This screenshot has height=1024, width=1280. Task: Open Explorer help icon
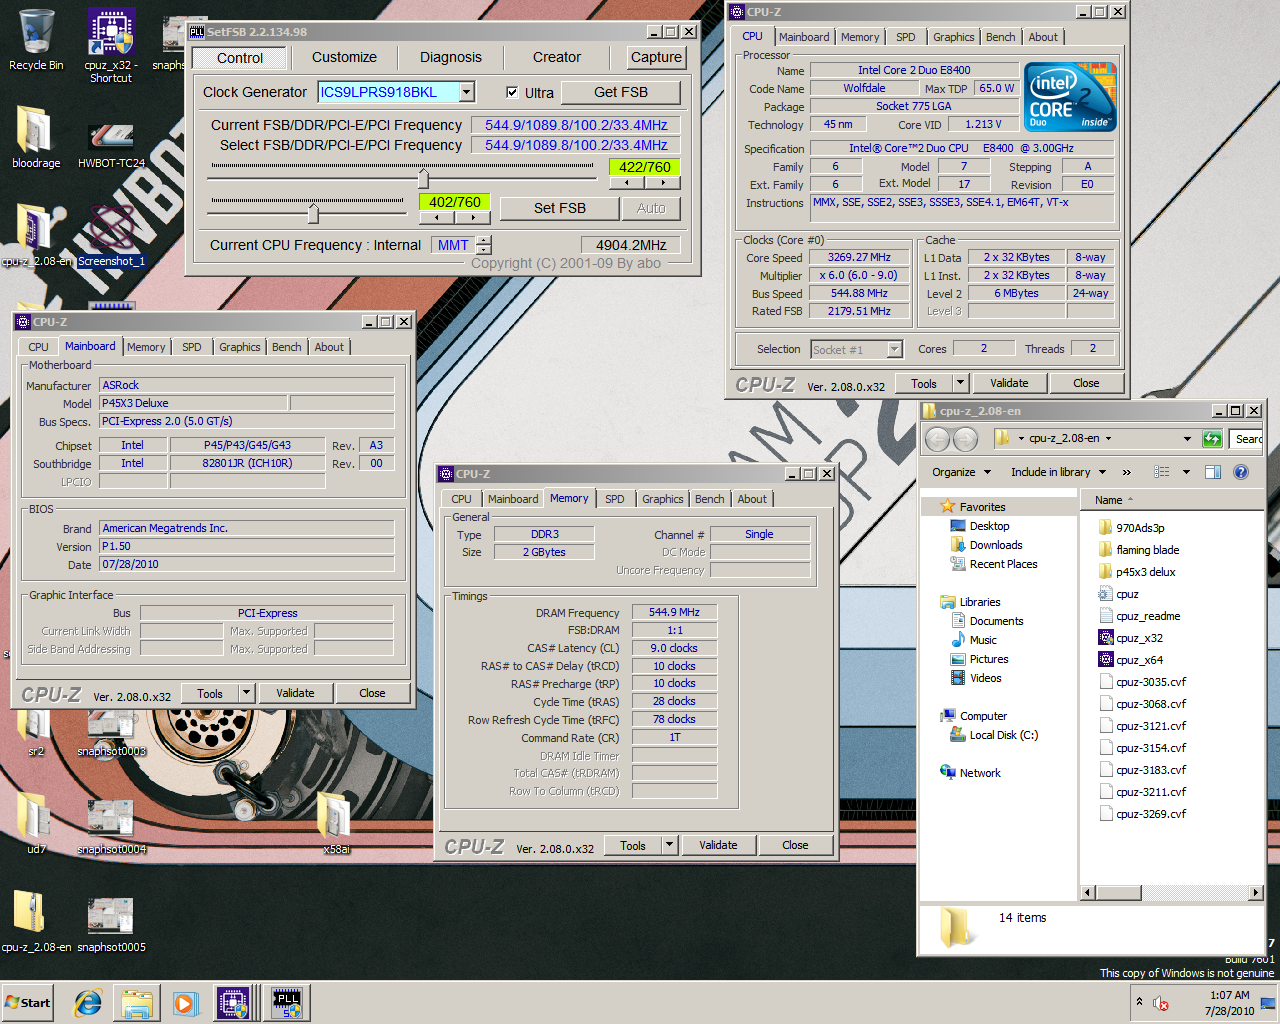pyautogui.click(x=1241, y=472)
